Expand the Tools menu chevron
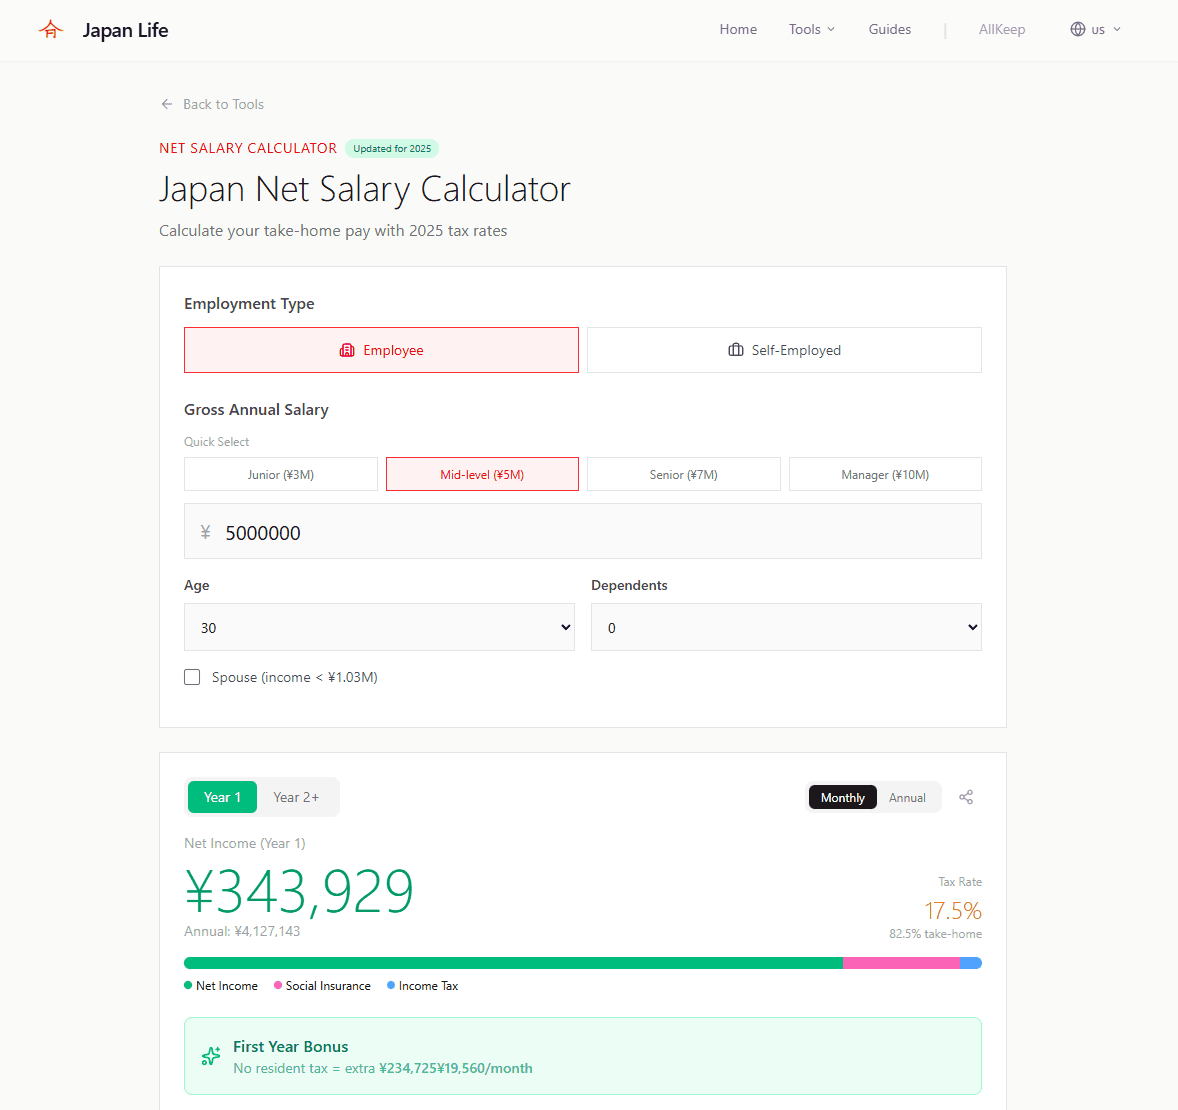This screenshot has width=1178, height=1110. [832, 29]
